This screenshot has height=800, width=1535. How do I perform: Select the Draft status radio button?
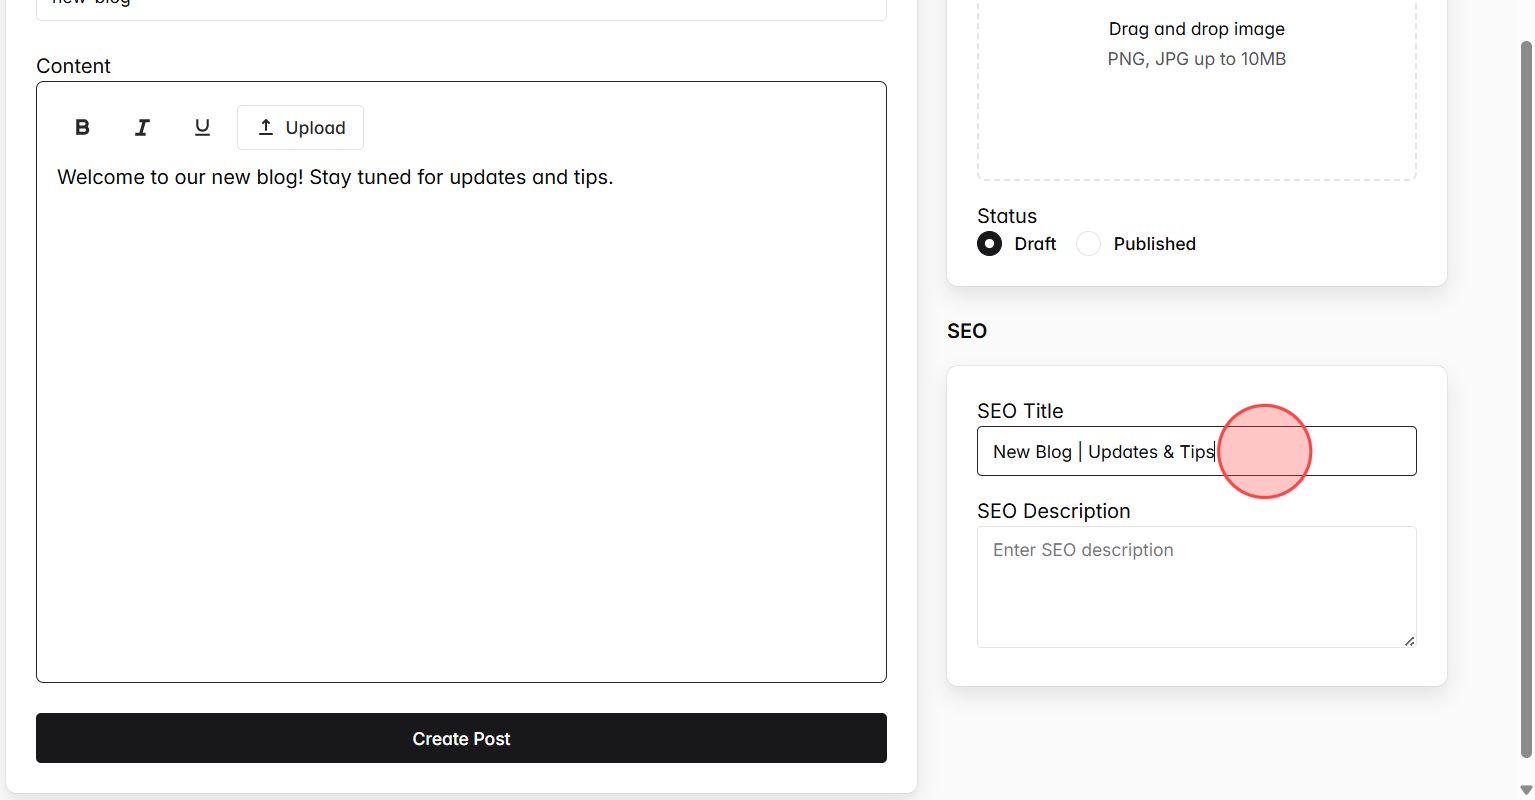tap(988, 243)
